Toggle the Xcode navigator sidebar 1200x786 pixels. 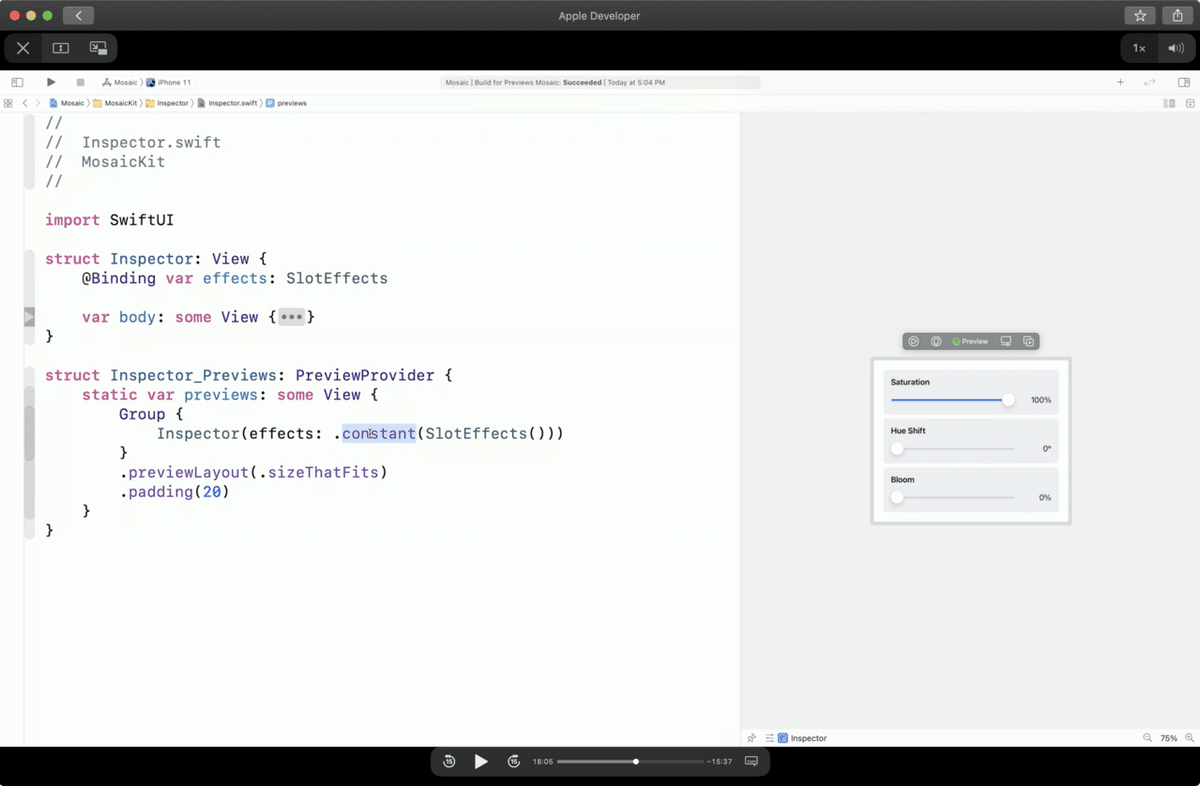point(17,82)
